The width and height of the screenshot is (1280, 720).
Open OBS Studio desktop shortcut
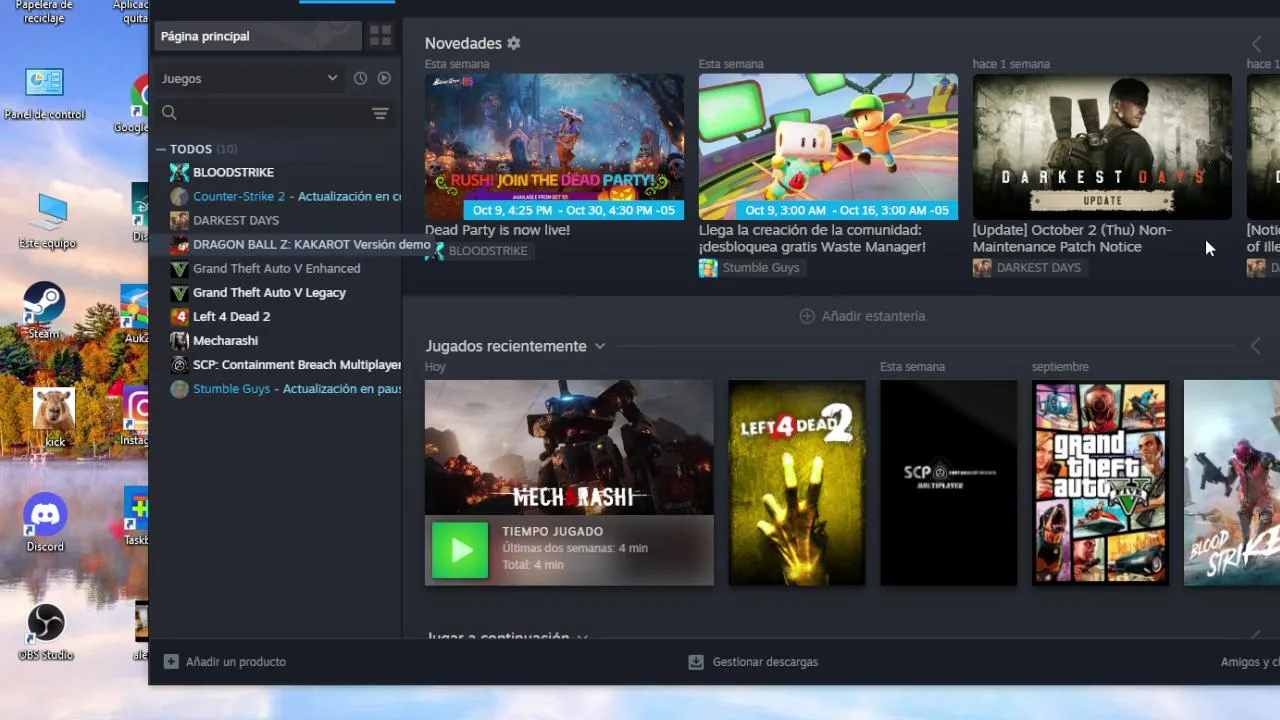pos(45,632)
